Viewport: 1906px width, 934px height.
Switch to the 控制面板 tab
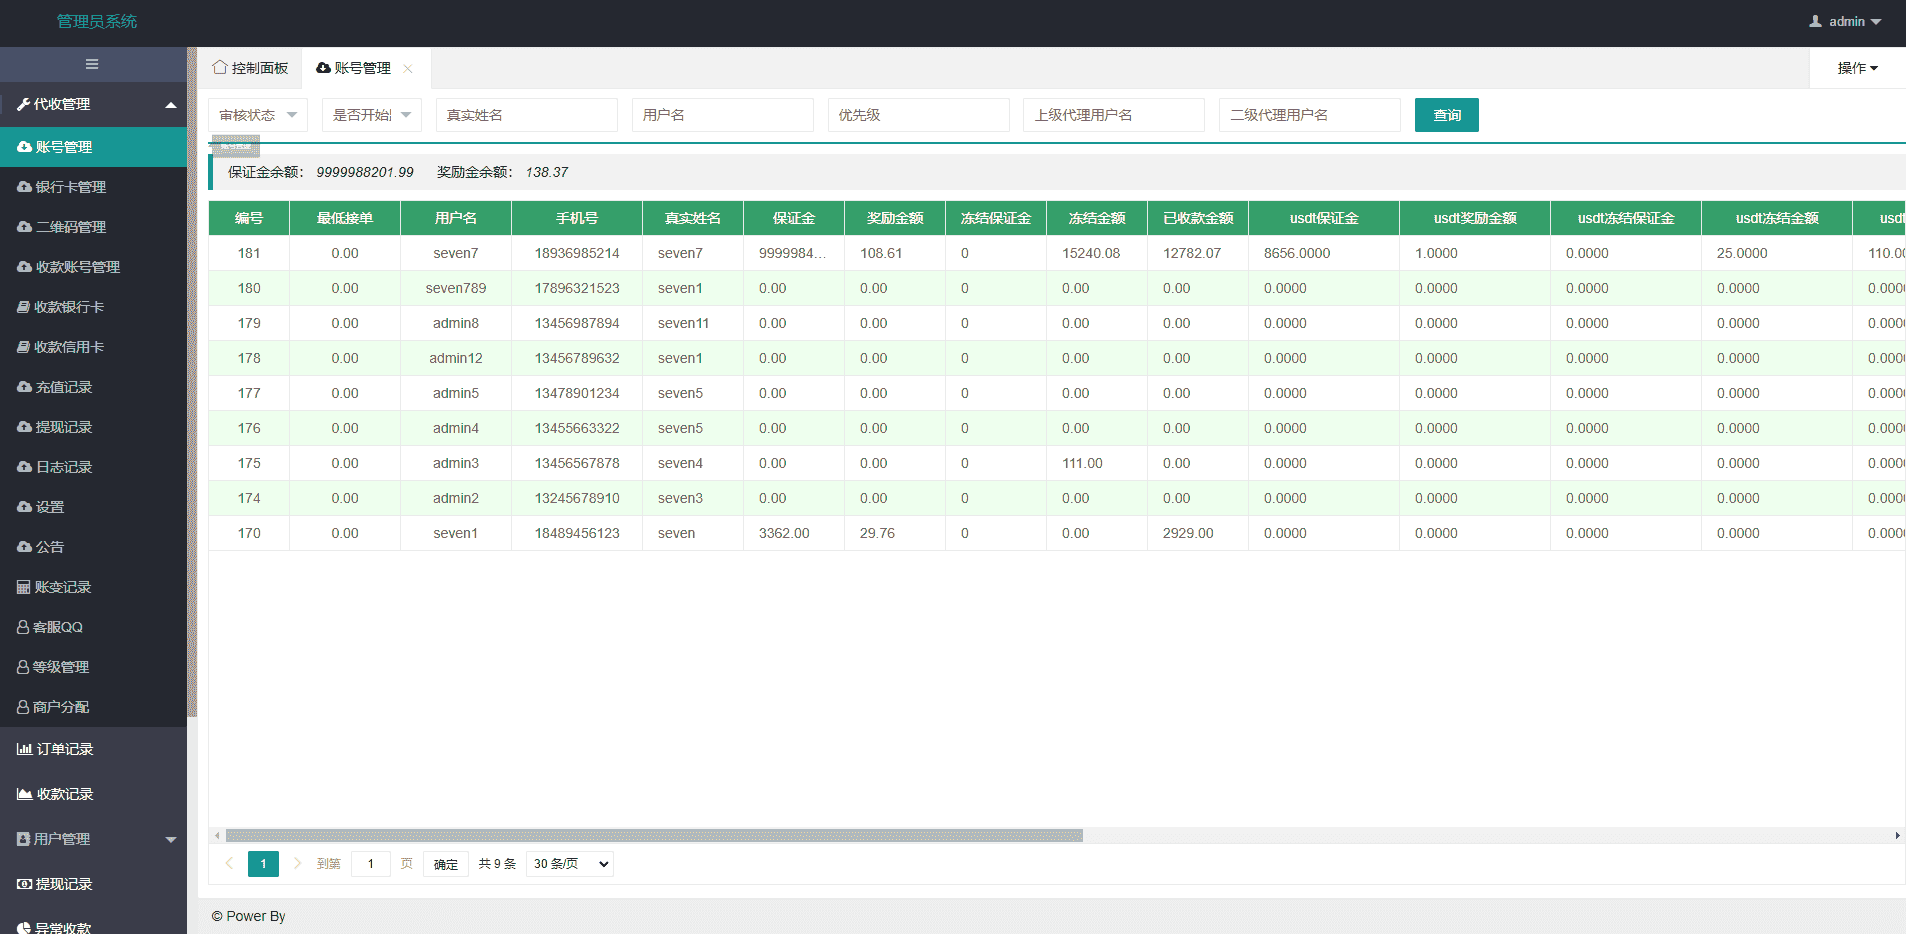[250, 68]
